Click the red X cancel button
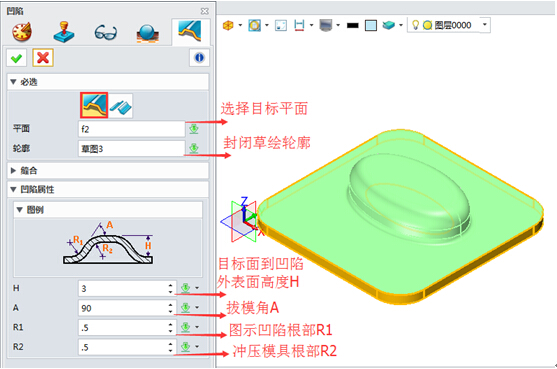This screenshot has width=557, height=369. click(x=43, y=58)
